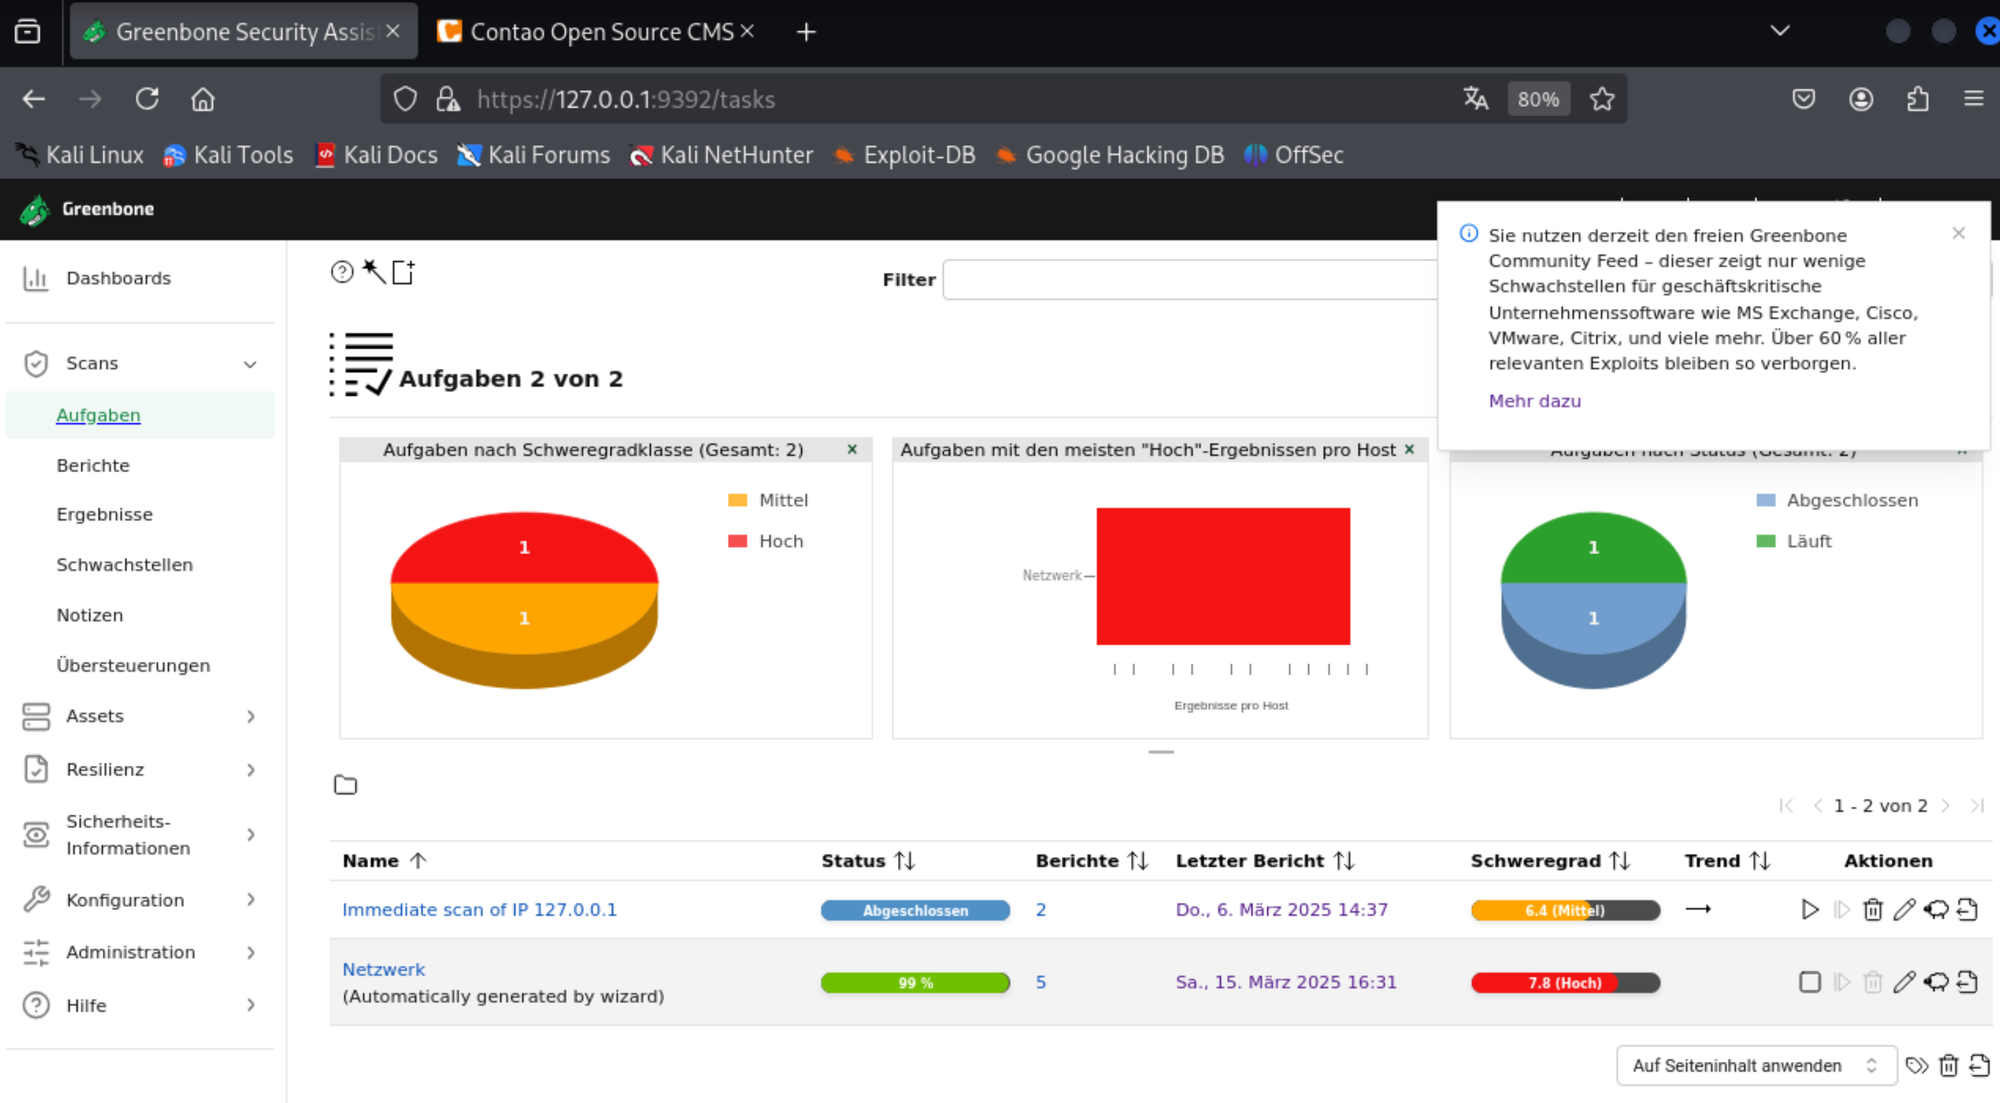Open the task wizard wand icon
The width and height of the screenshot is (2000, 1103).
[374, 272]
